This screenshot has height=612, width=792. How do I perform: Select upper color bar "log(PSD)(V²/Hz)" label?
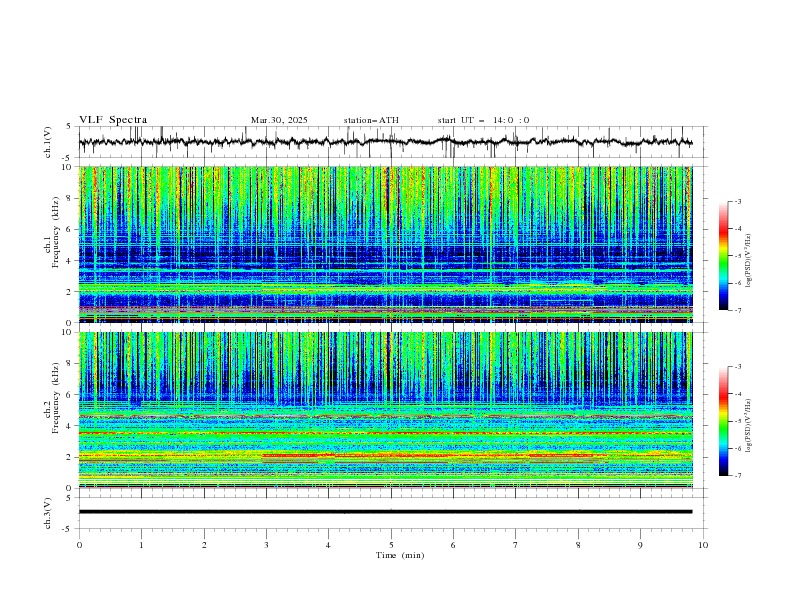748,261
